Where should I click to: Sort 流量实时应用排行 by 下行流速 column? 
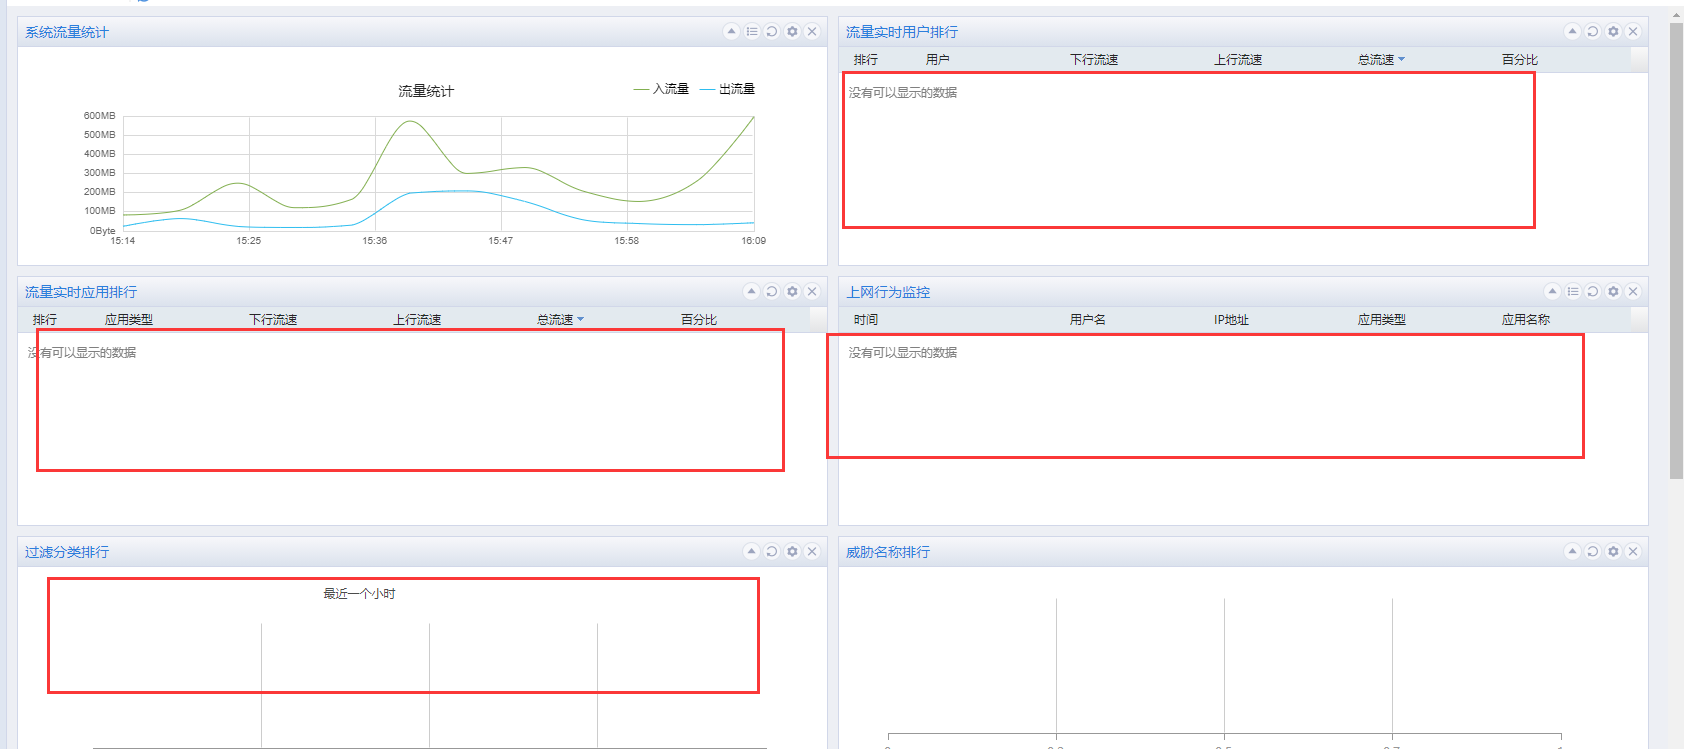coord(273,320)
